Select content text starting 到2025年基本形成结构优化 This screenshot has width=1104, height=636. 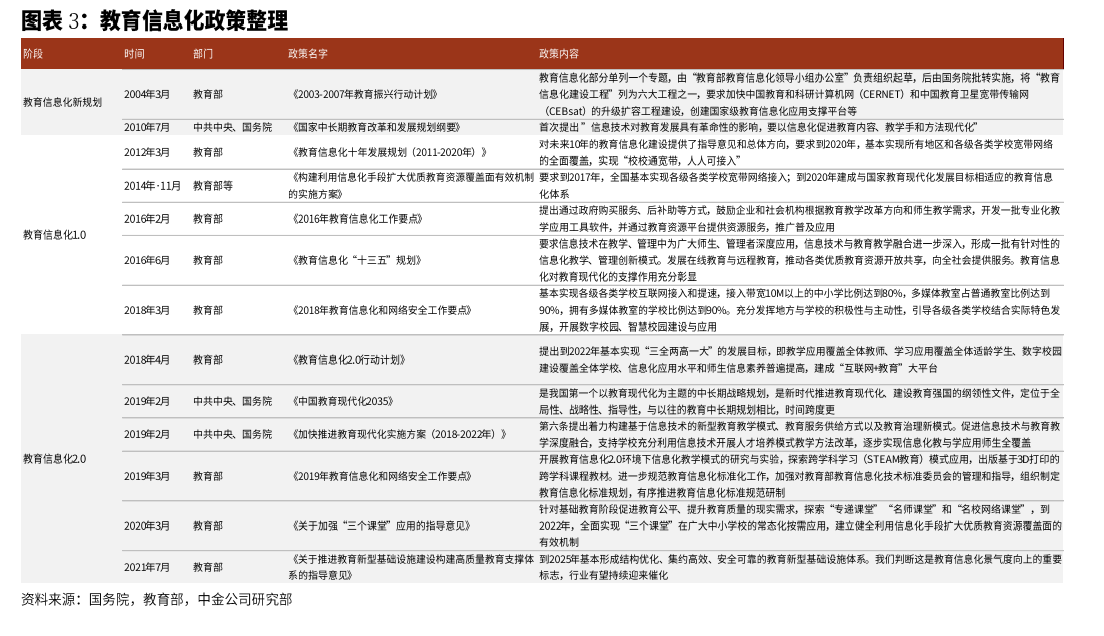801,567
